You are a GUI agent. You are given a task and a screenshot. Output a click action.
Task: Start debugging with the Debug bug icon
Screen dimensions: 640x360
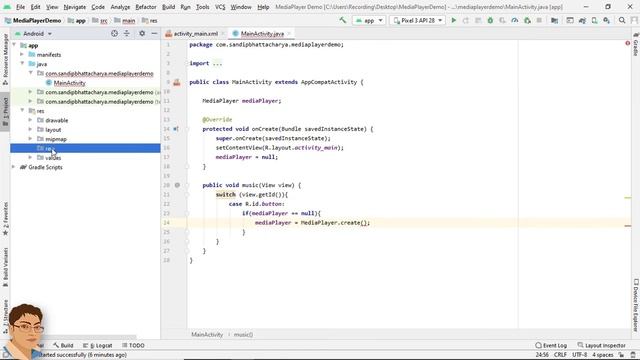tap(490, 20)
